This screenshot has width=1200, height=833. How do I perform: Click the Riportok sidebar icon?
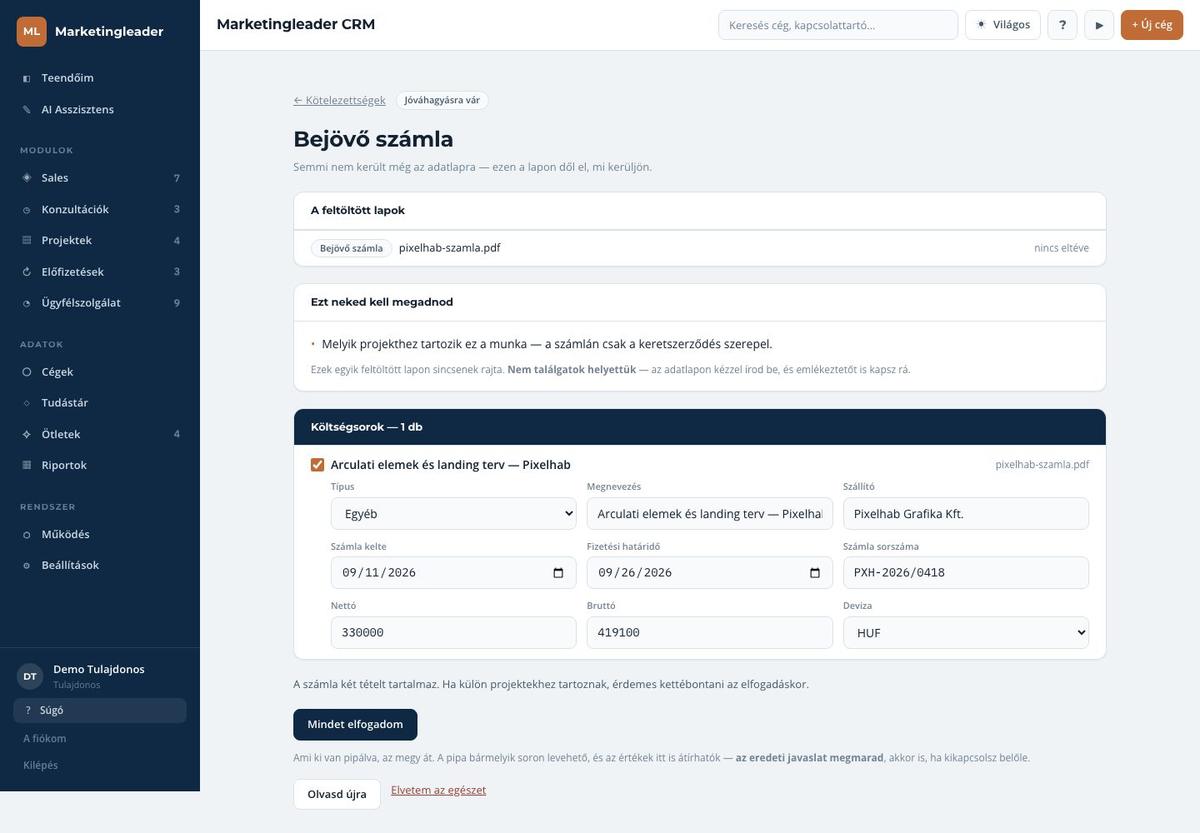[x=26, y=465]
